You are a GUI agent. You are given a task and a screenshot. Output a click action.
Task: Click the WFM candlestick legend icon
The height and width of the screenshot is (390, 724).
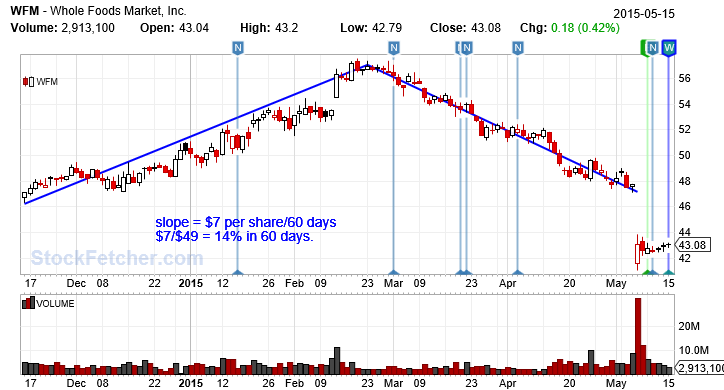click(x=28, y=82)
